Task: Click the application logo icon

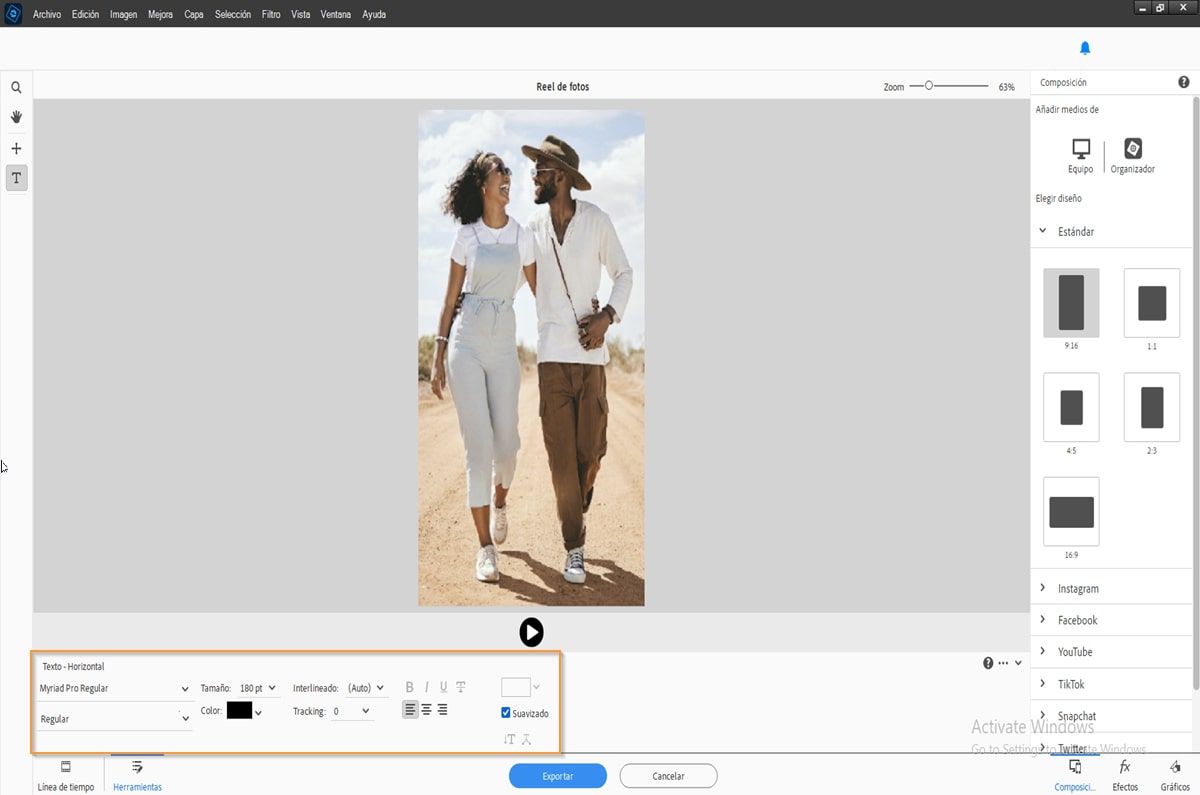Action: [14, 14]
